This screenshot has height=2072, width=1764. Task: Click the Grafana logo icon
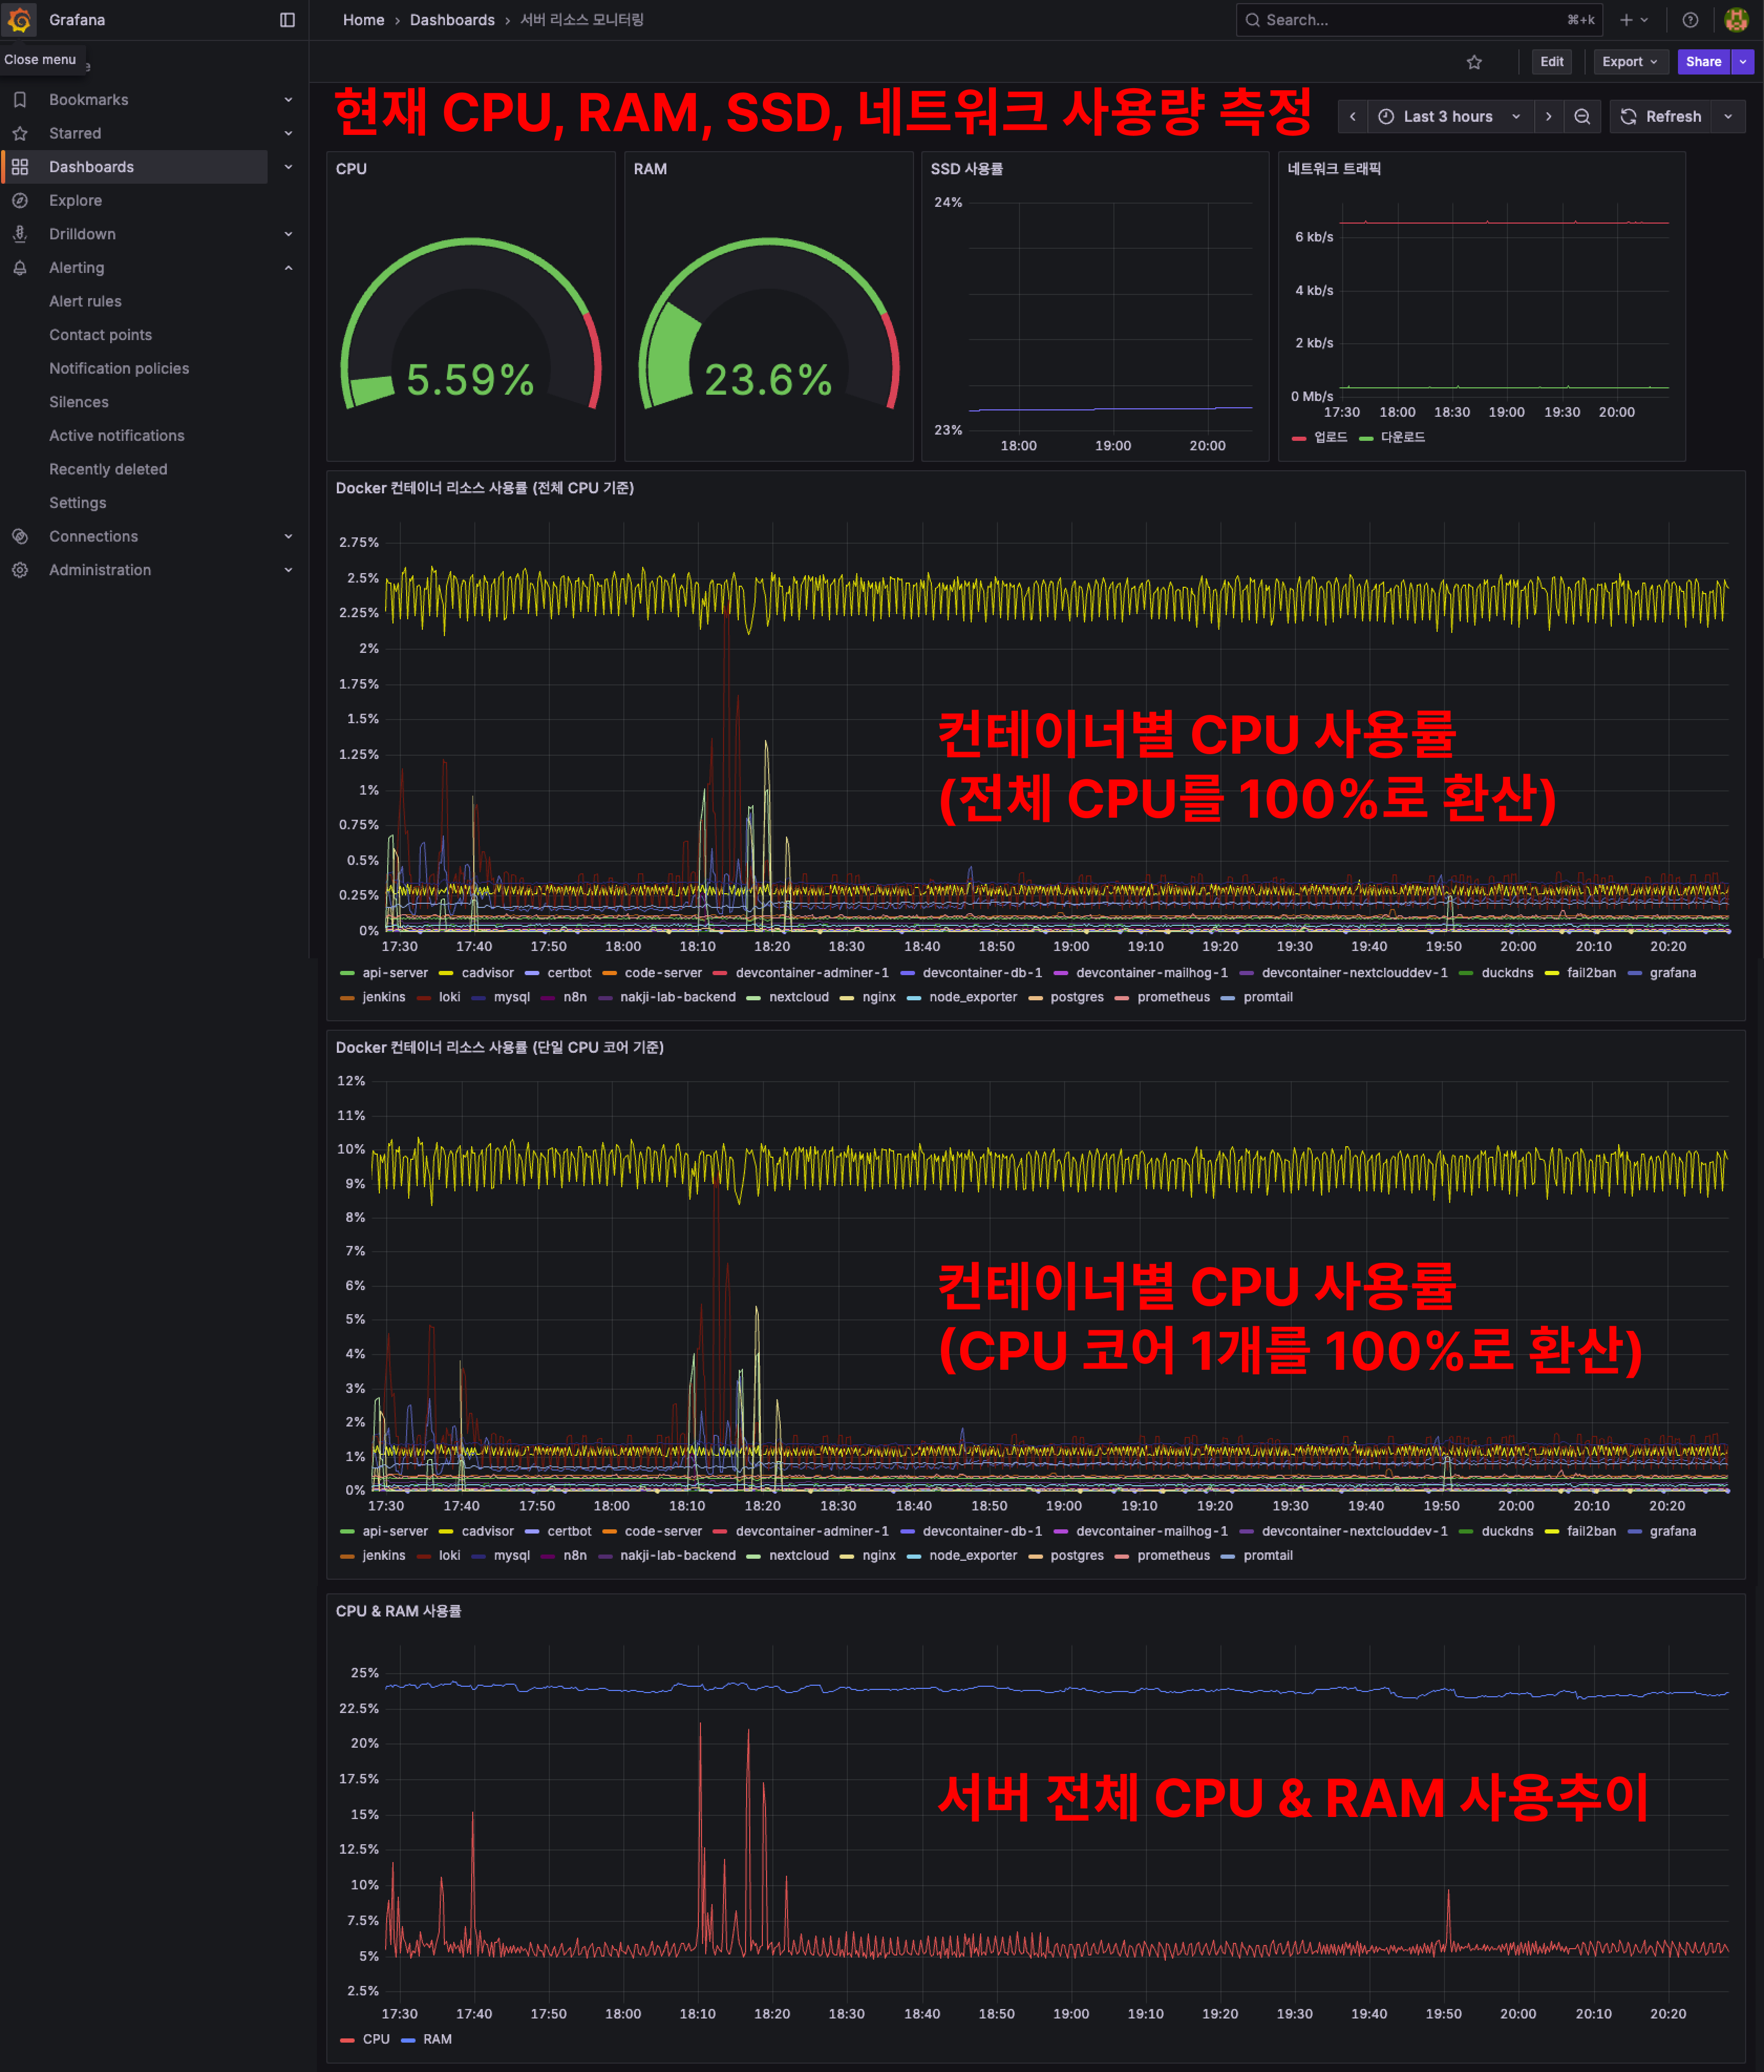point(19,20)
